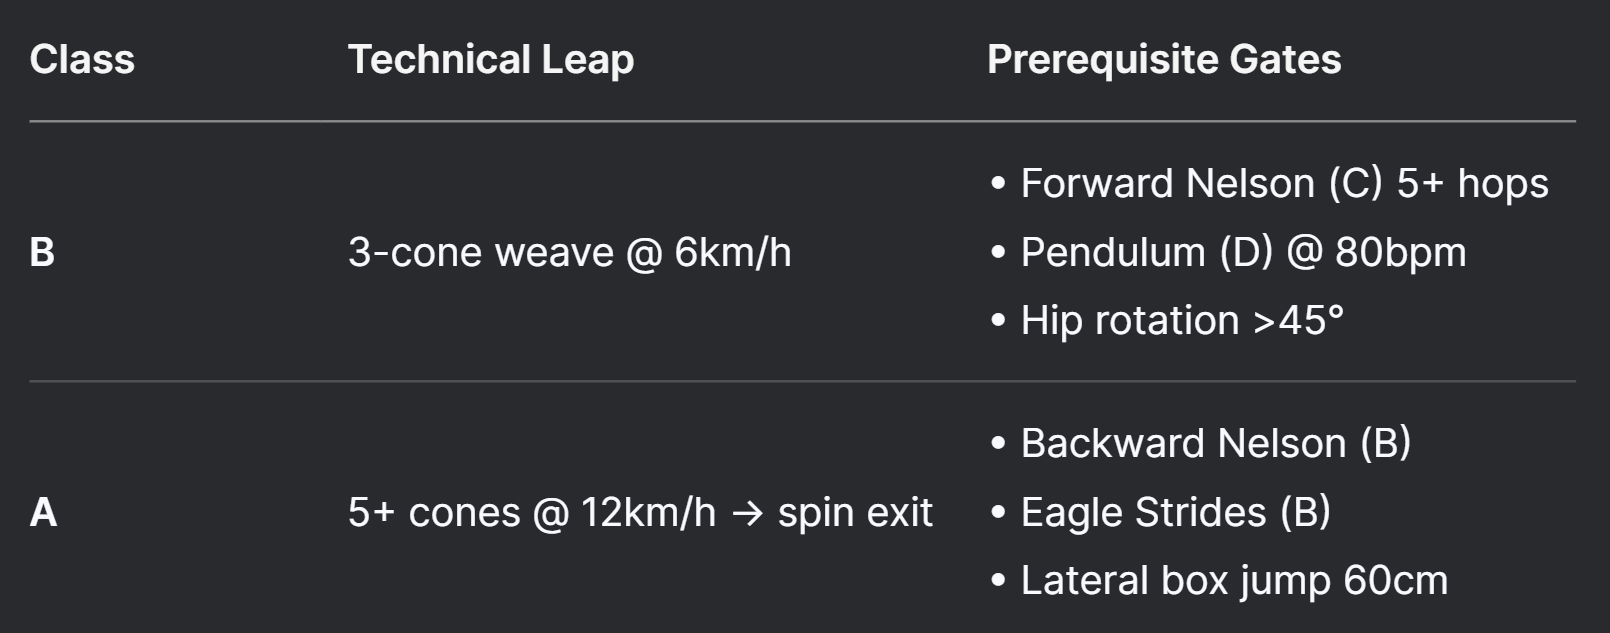Screen dimensions: 1610x633
Task: Click the Class column header
Action: 82,60
